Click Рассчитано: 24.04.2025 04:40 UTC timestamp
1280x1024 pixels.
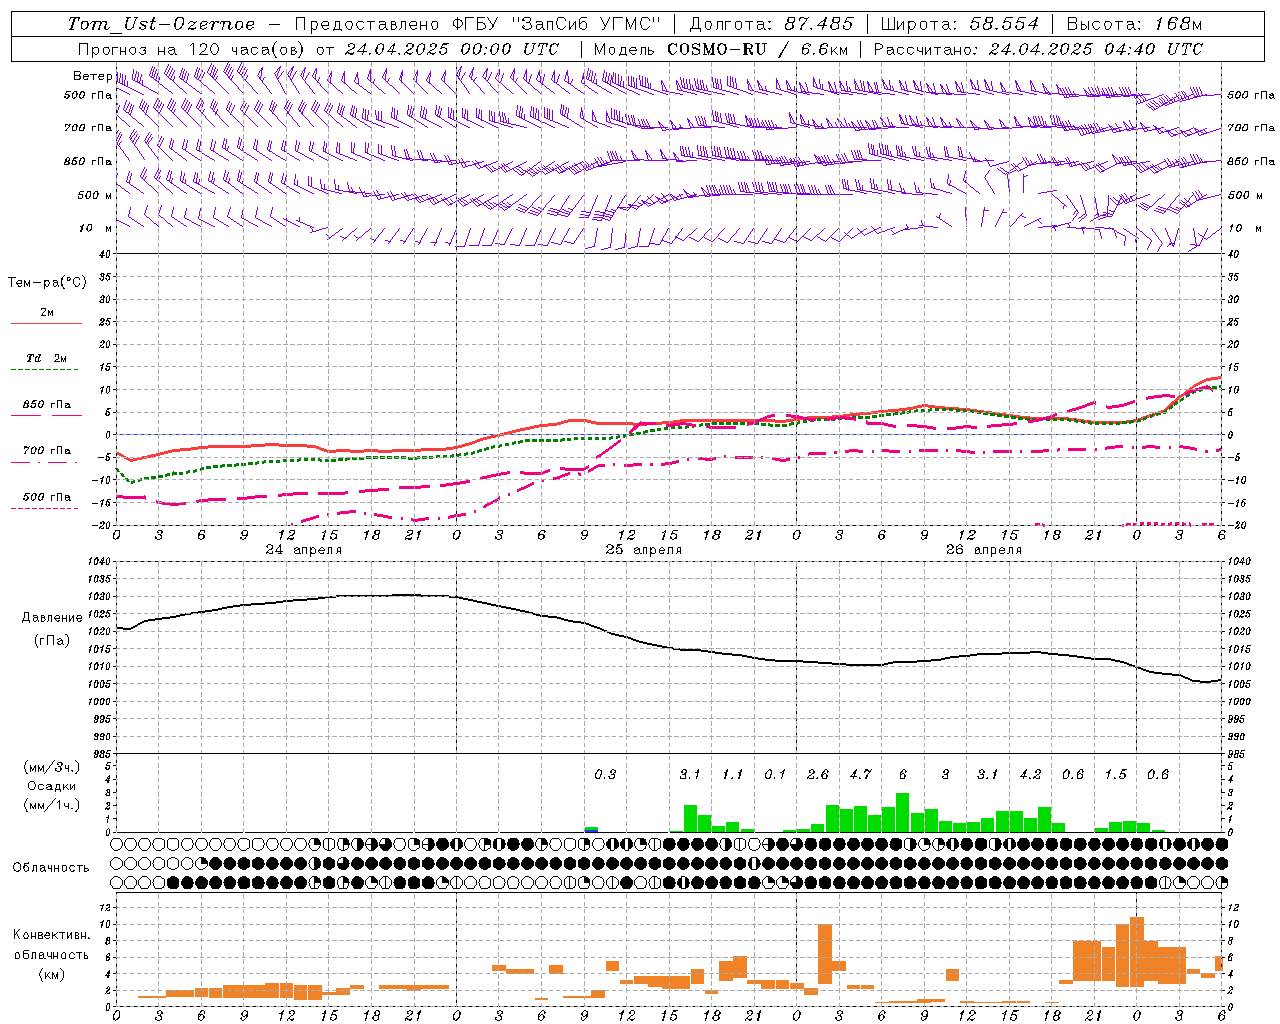coord(1038,49)
